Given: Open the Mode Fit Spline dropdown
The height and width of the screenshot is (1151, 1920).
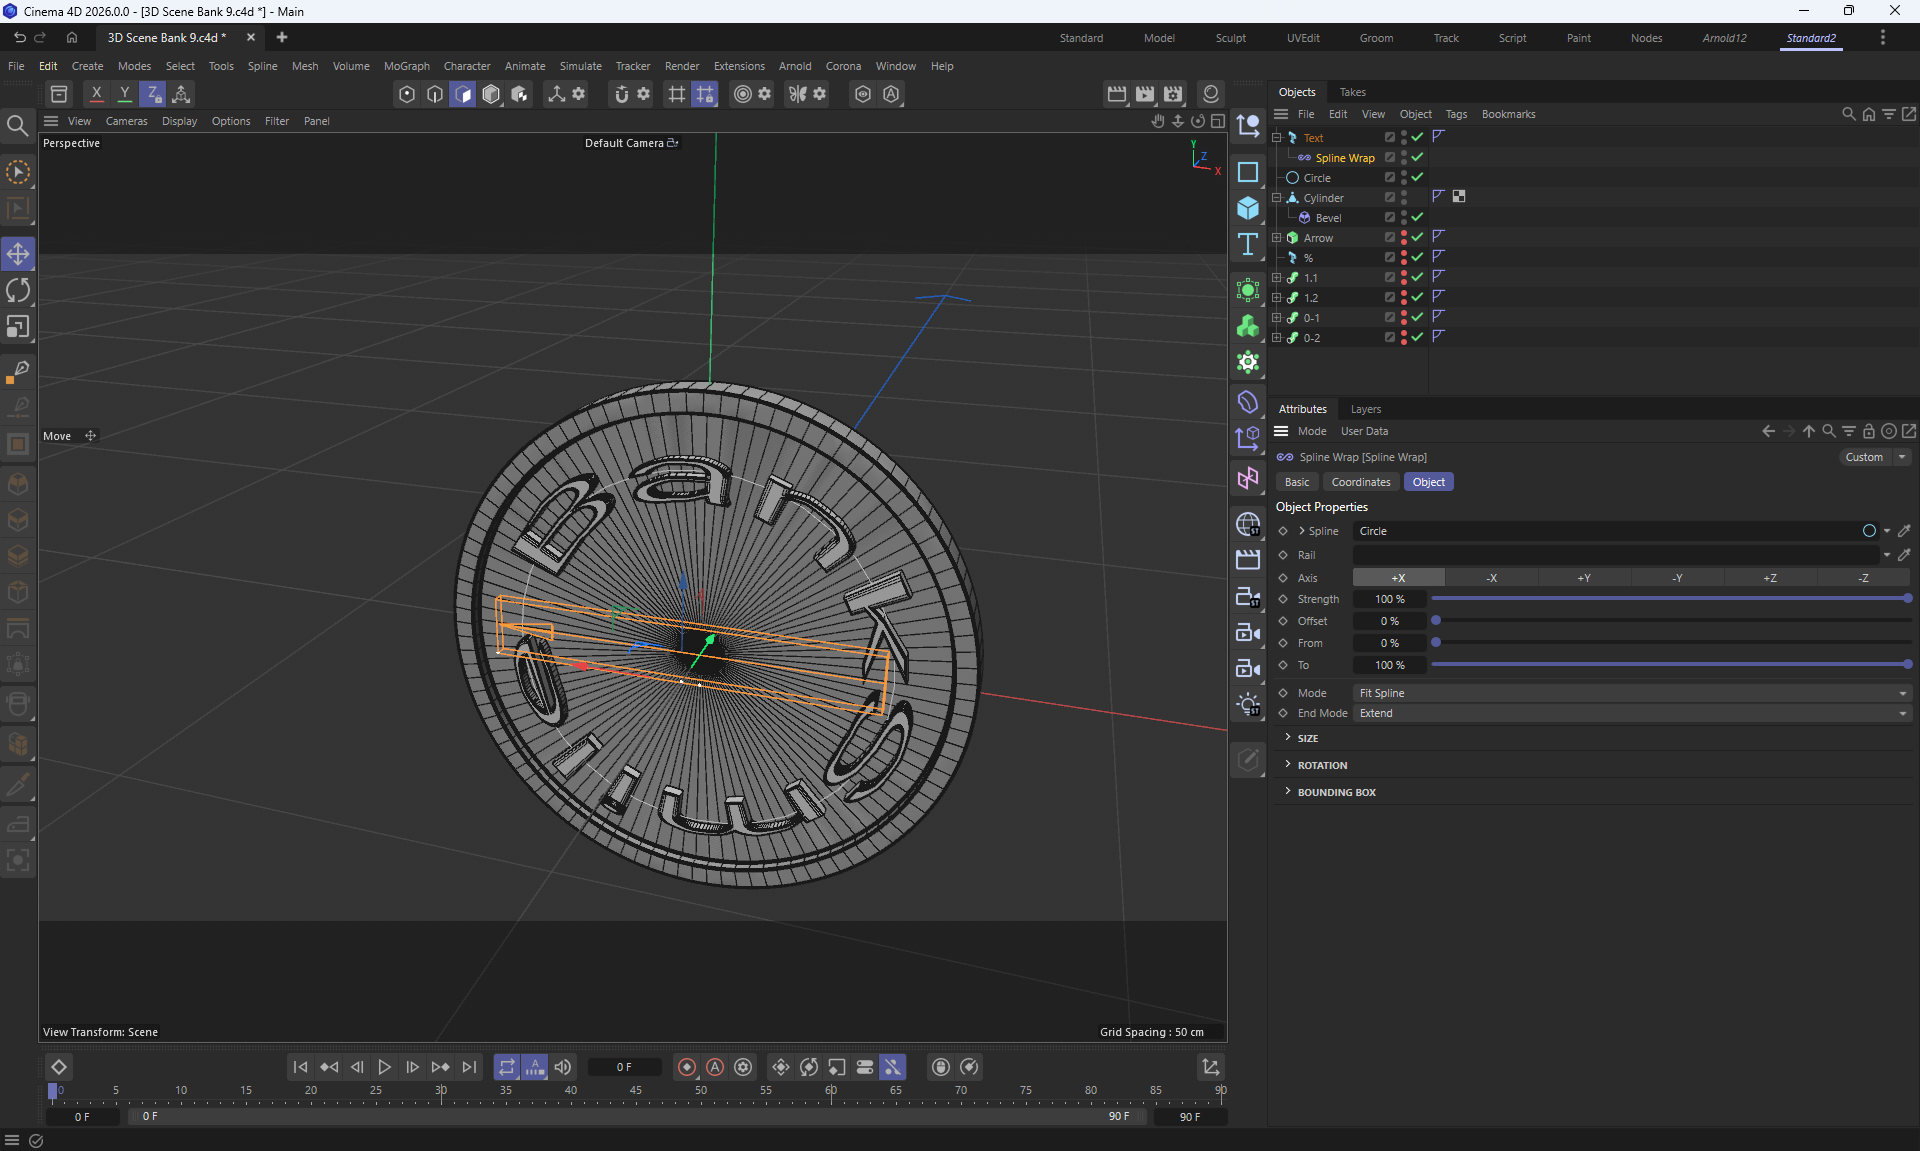Looking at the screenshot, I should click(1632, 693).
